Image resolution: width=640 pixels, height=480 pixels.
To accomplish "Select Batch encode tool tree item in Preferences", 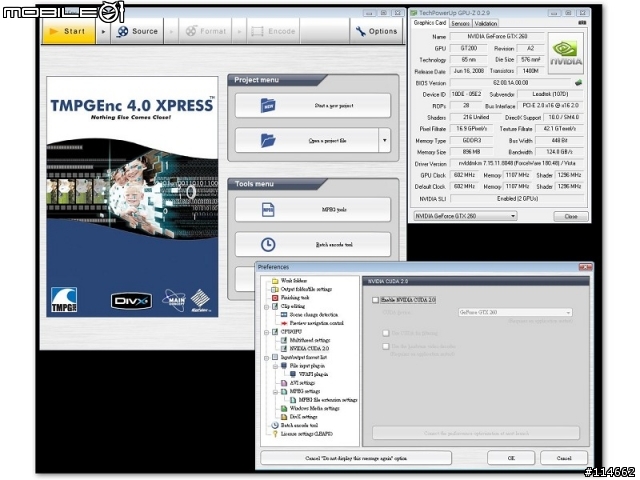I will pos(299,425).
